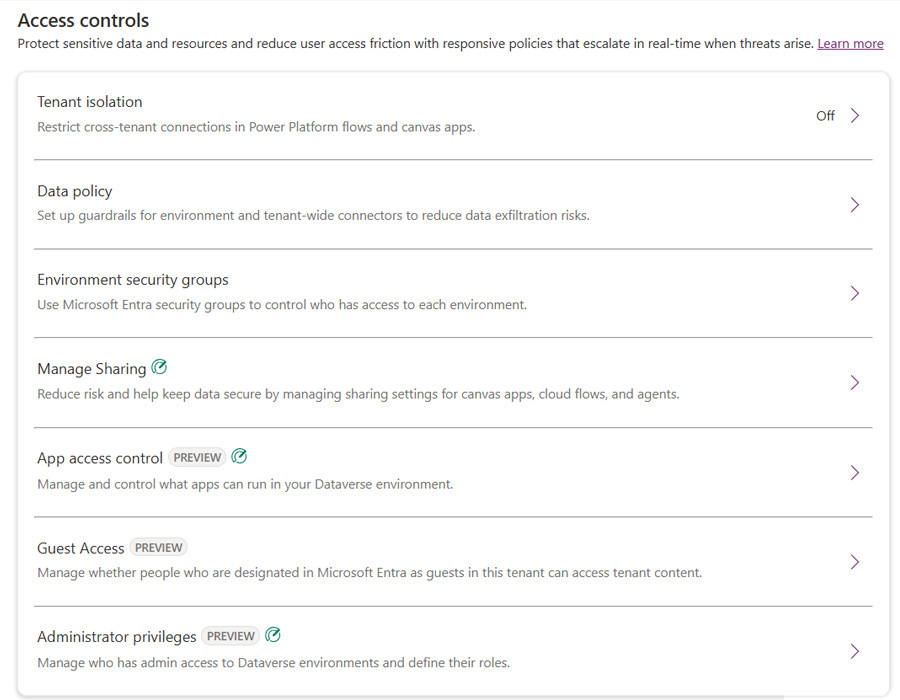Click the App access control row chevron
900x700 pixels.
855,473
